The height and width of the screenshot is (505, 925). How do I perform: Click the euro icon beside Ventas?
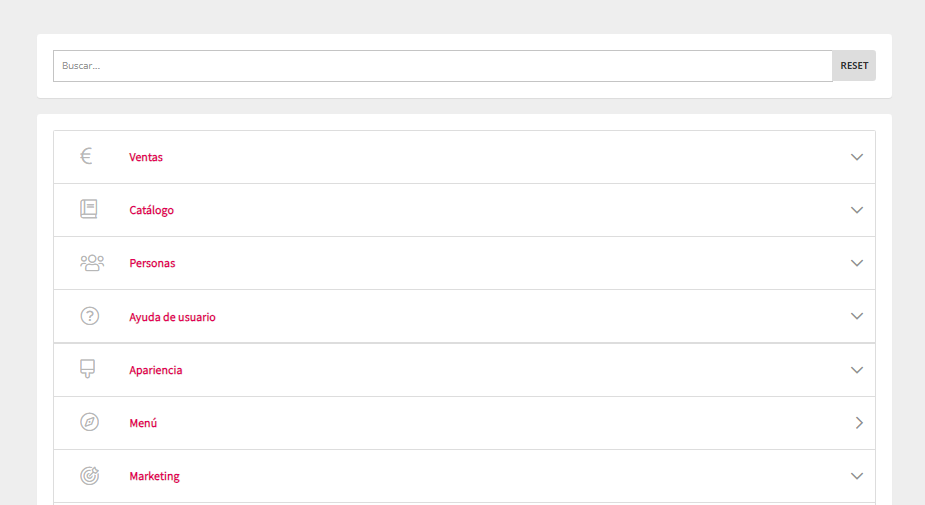(87, 156)
